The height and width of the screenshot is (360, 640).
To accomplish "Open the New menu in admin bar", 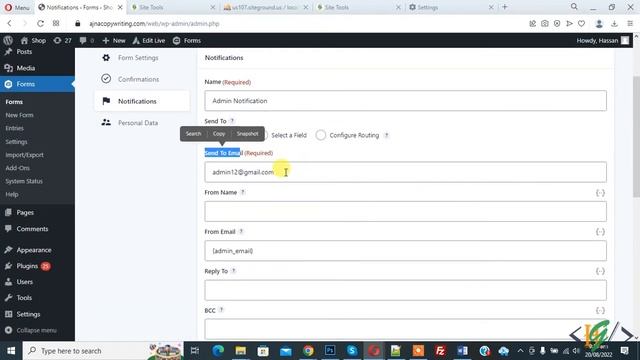I will [x=114, y=40].
